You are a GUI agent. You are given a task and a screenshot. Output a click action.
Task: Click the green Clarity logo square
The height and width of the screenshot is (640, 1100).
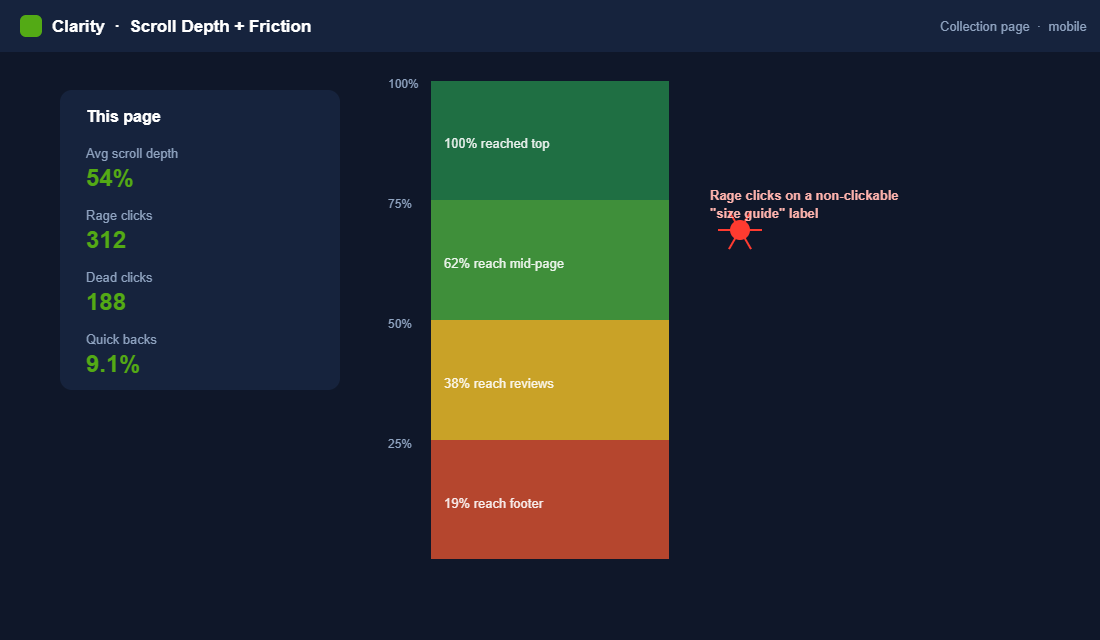pos(31,26)
